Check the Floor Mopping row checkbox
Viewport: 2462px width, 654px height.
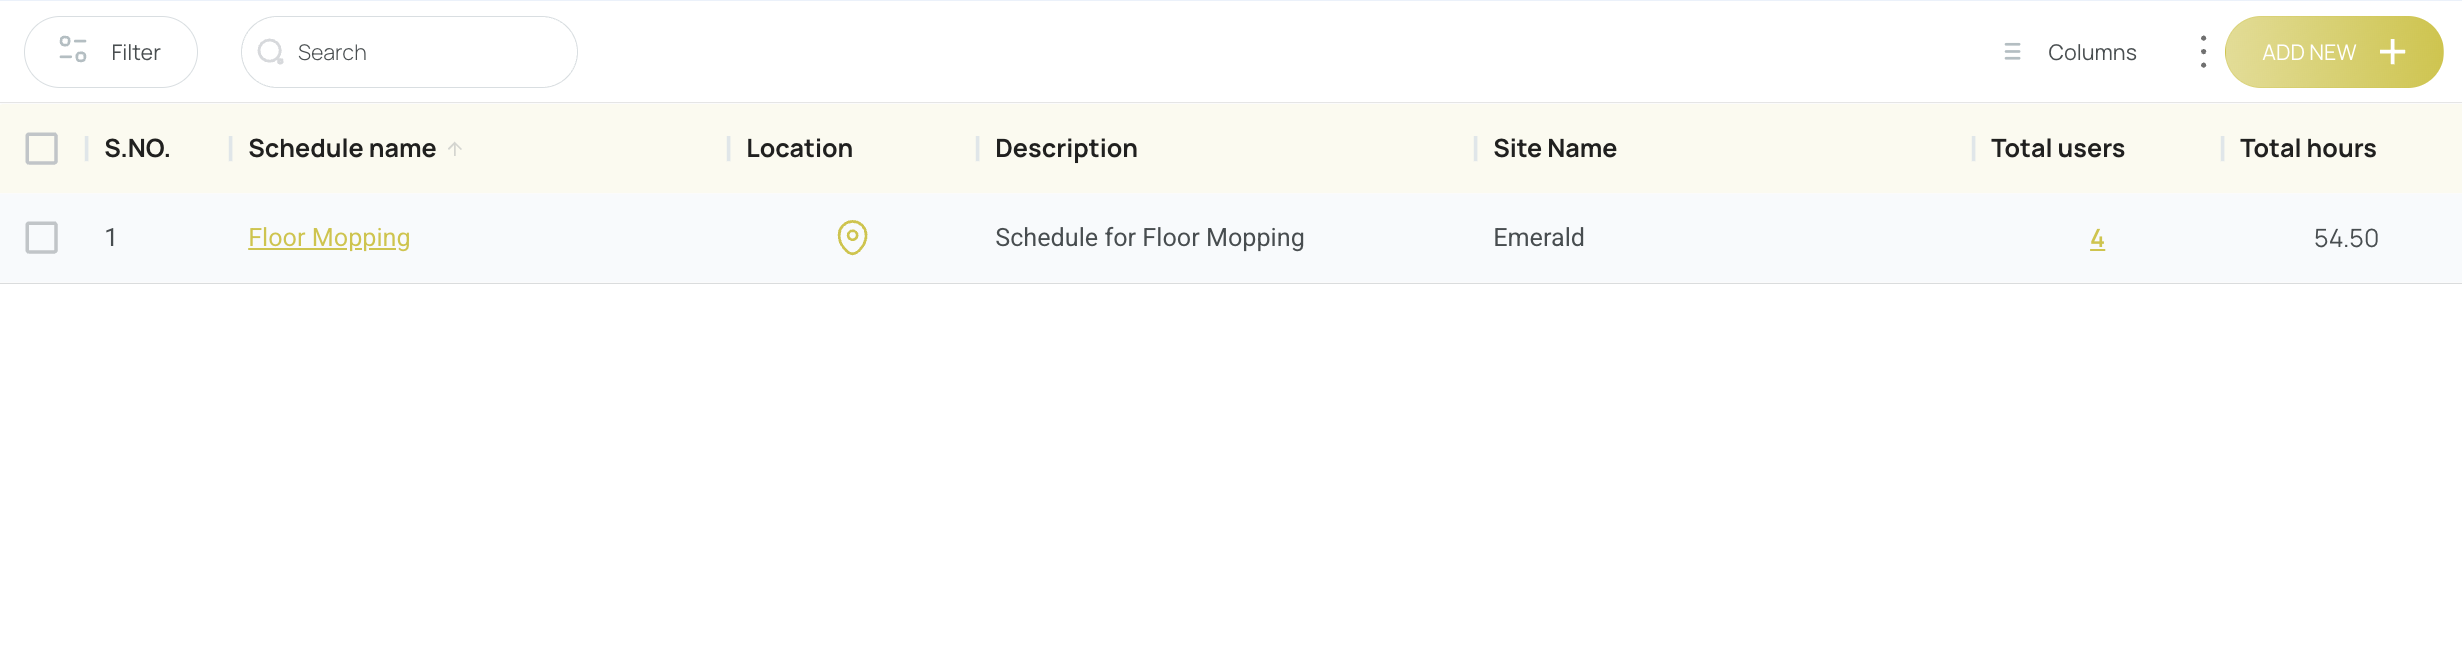pos(41,238)
